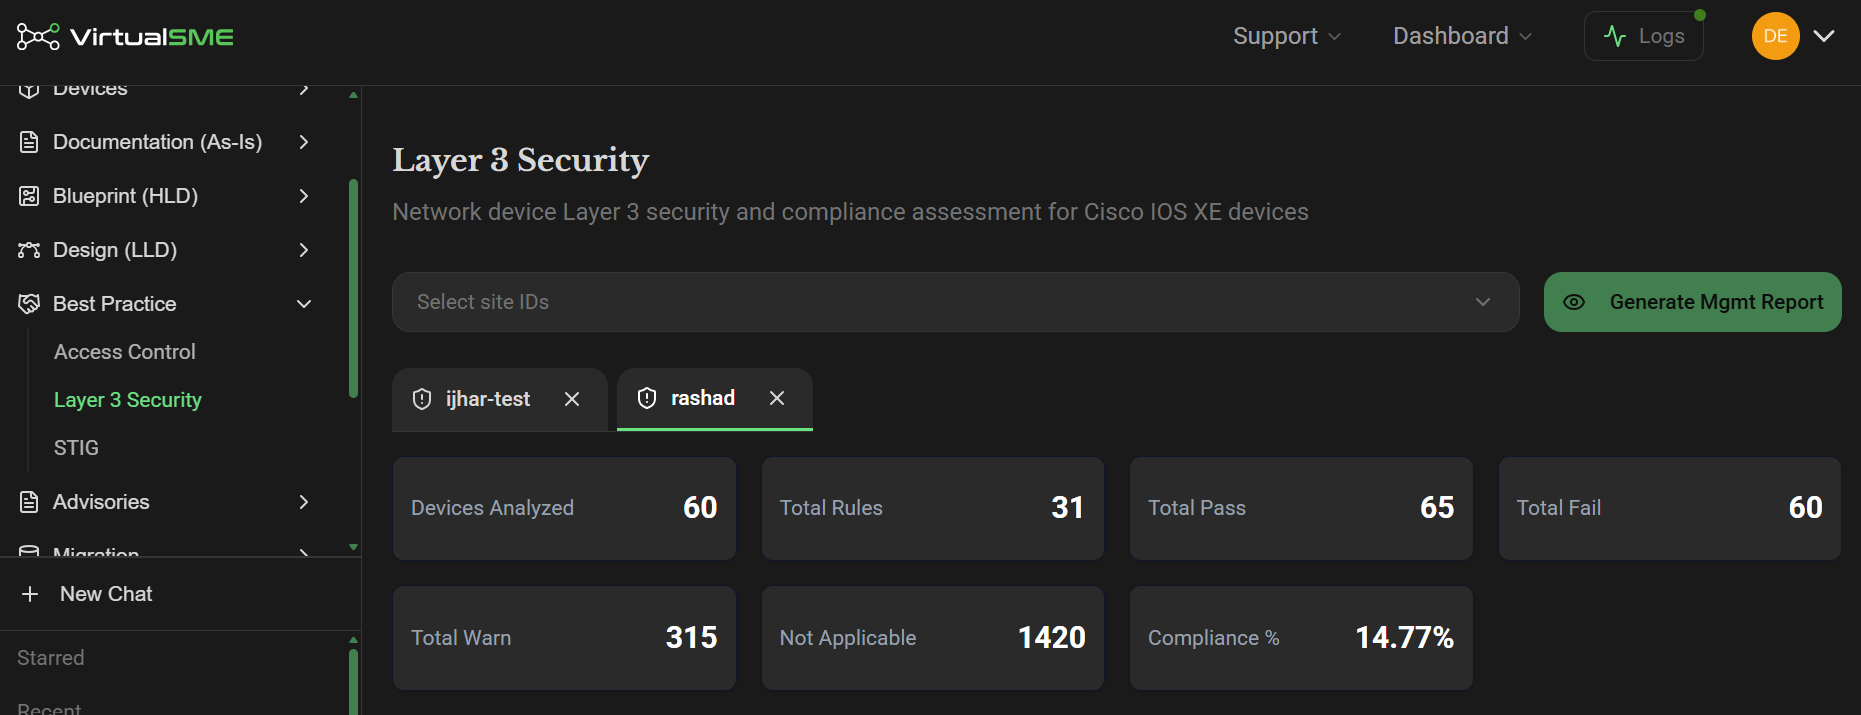The image size is (1861, 715).
Task: Collapse the Best Practice section chevron
Action: pos(304,304)
